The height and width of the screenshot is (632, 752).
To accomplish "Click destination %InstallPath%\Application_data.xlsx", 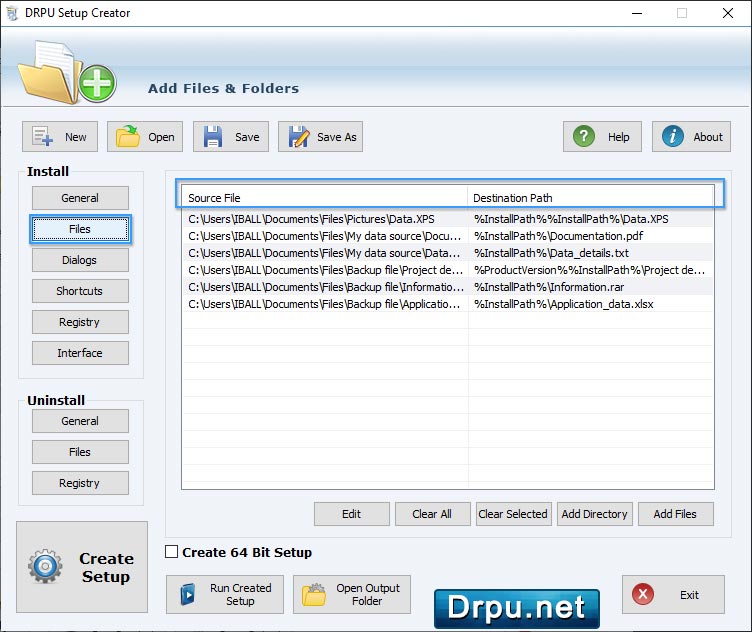I will 564,304.
